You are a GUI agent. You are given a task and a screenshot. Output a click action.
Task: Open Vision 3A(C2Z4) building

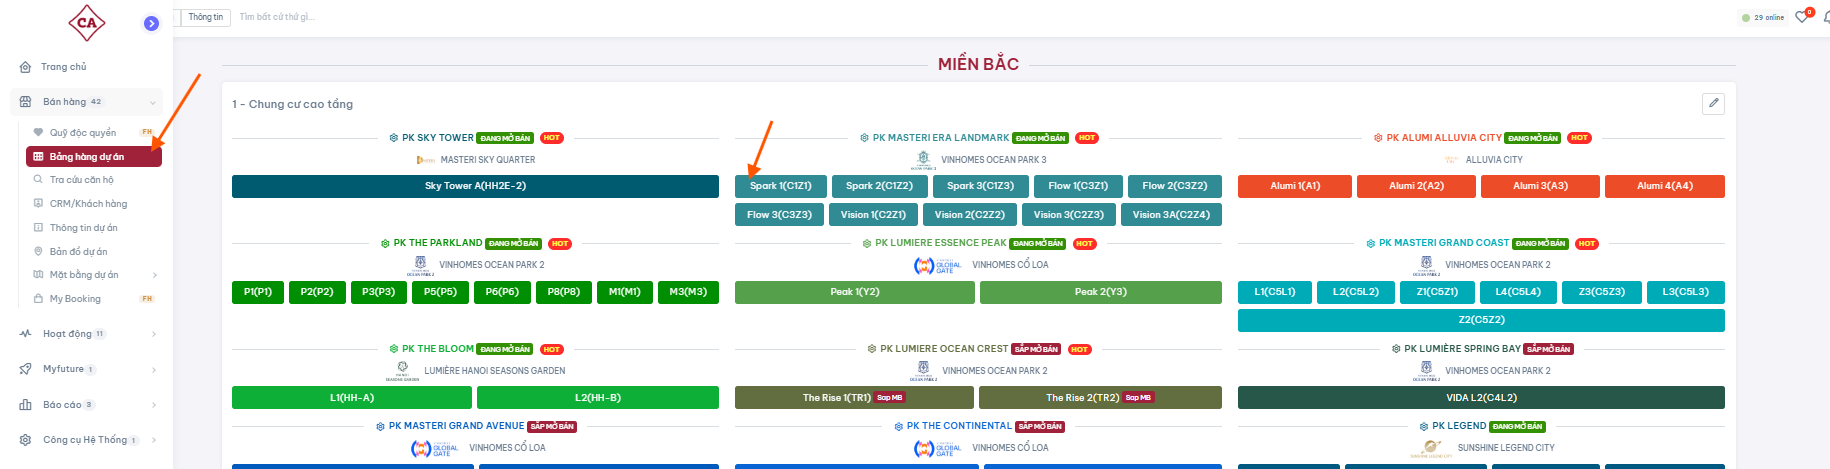click(1171, 215)
